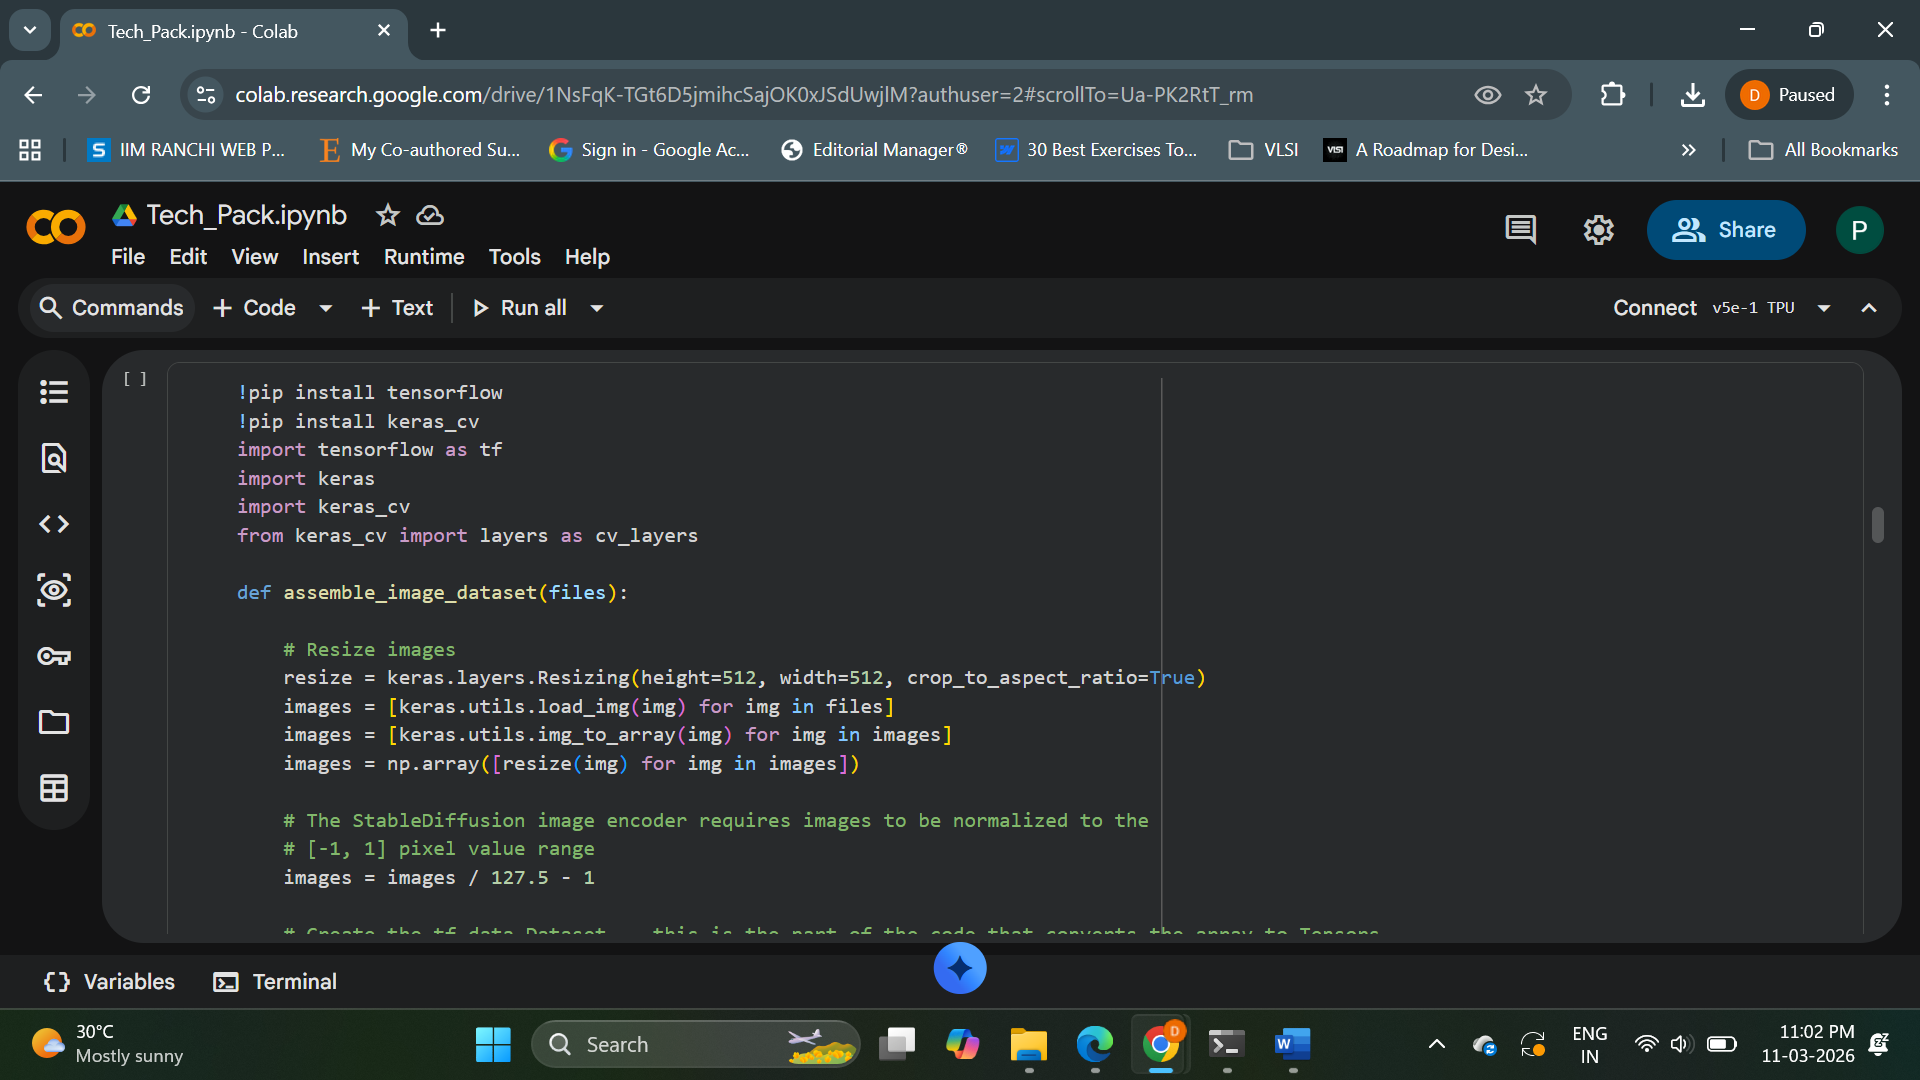Open the Insert menu

pos(330,257)
